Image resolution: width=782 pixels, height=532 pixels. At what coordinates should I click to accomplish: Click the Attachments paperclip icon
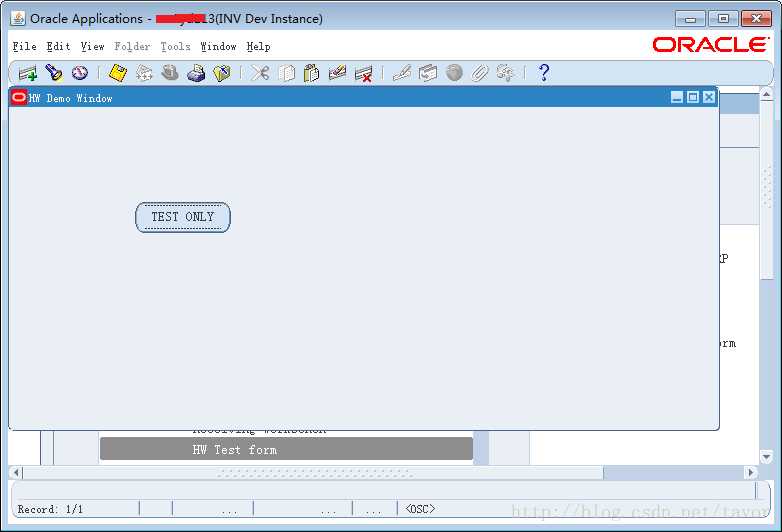[x=480, y=73]
